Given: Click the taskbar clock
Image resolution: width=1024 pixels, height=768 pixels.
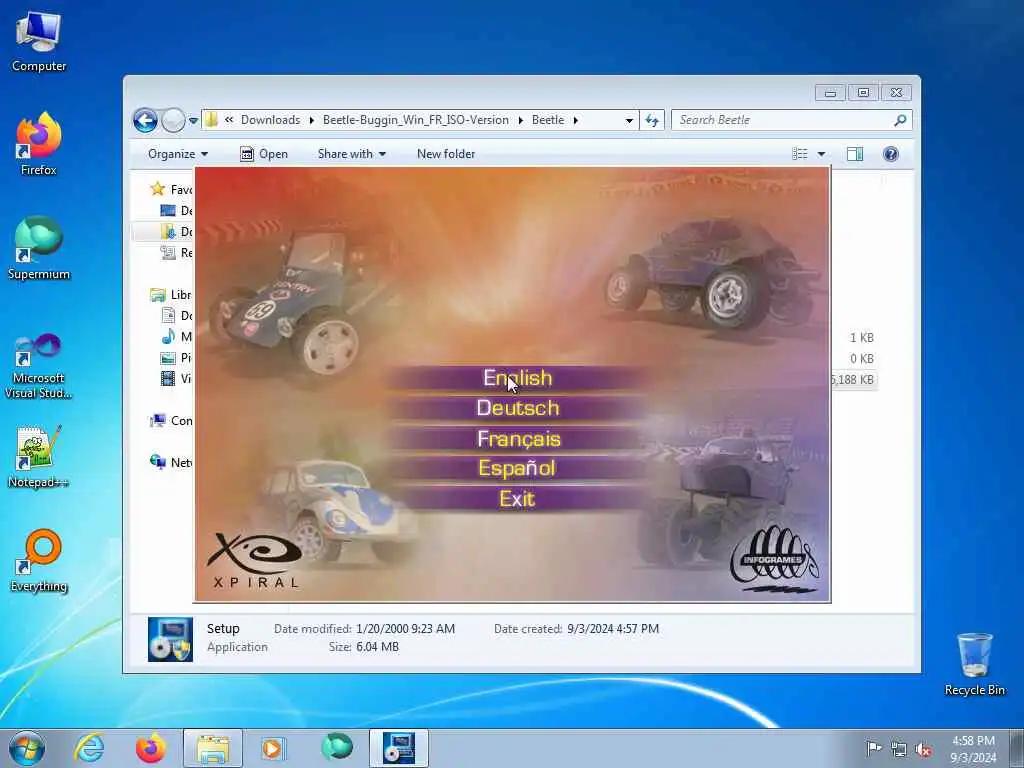Looking at the screenshot, I should tap(973, 749).
